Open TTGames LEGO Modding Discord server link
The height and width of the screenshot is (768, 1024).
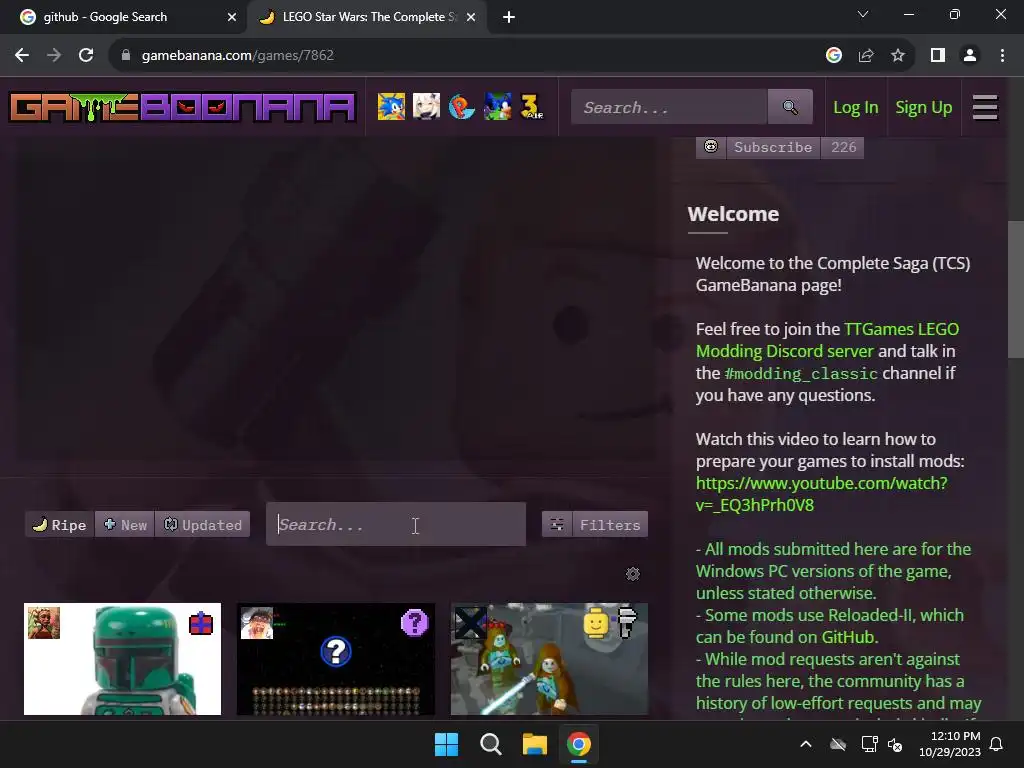827,340
